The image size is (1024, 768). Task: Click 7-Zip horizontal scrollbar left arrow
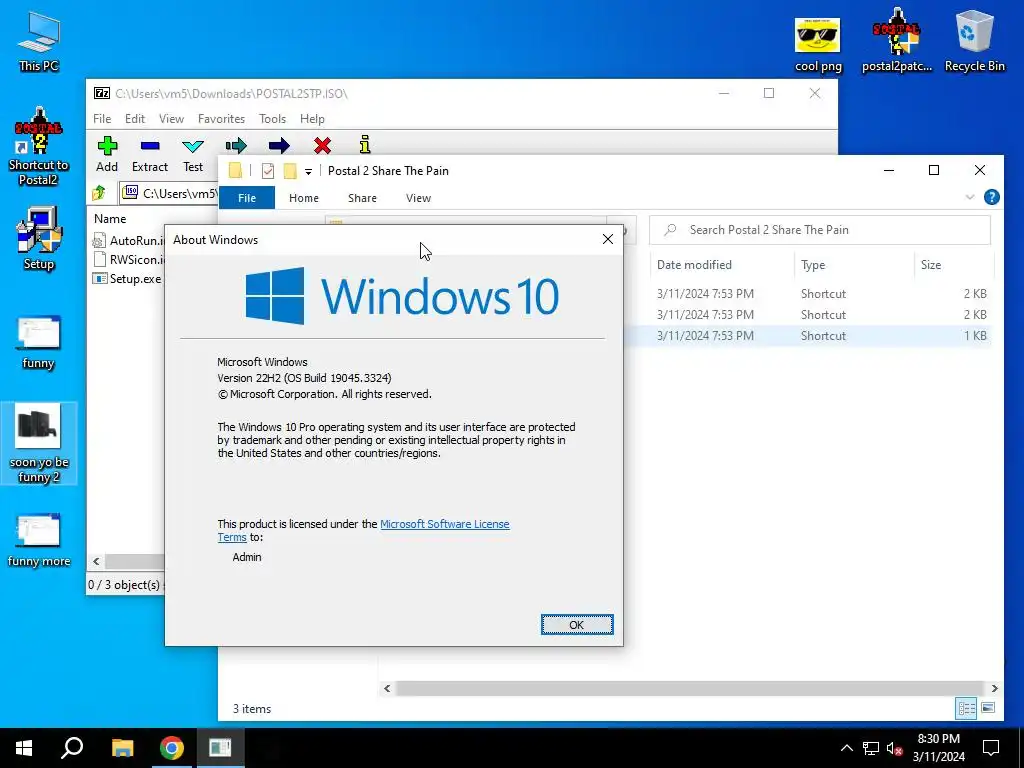(x=96, y=561)
